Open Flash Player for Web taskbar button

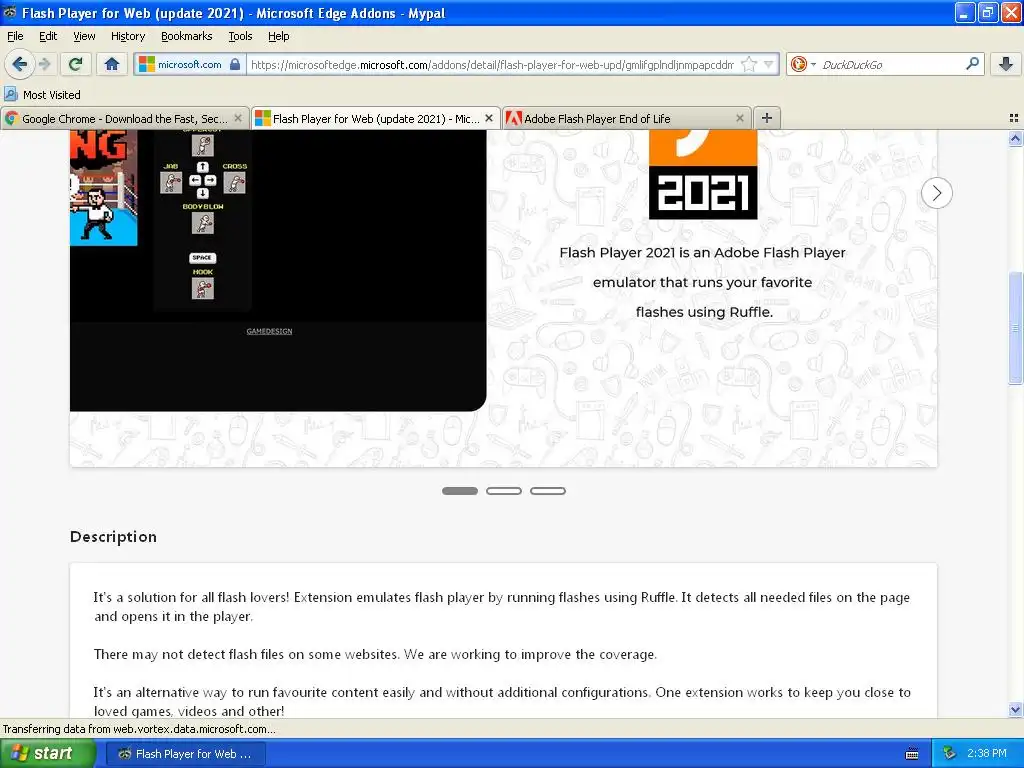185,754
